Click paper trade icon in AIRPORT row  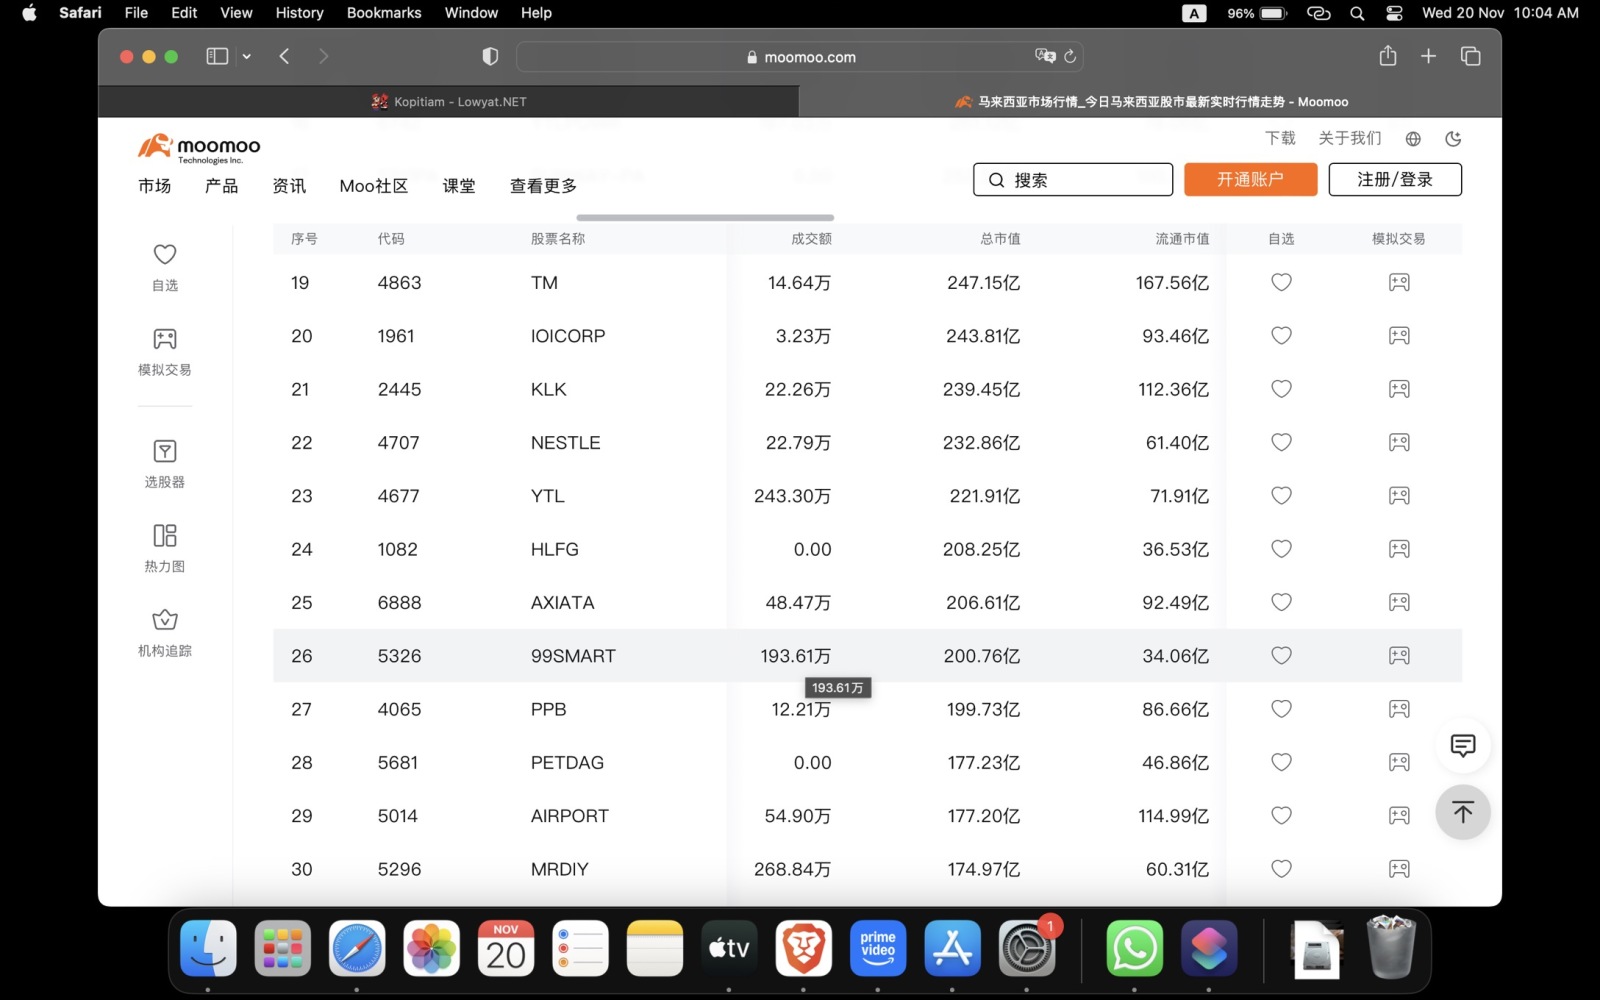pos(1399,816)
